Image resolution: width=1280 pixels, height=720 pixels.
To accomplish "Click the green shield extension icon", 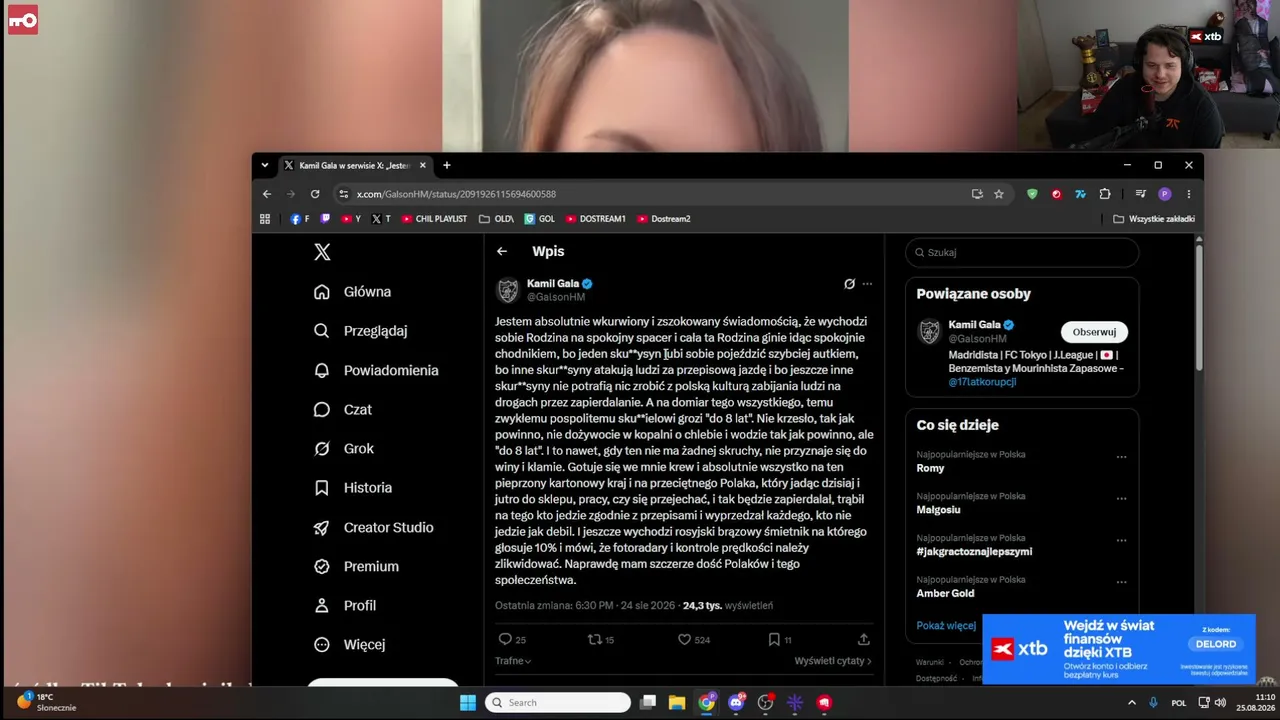I will click(1032, 194).
